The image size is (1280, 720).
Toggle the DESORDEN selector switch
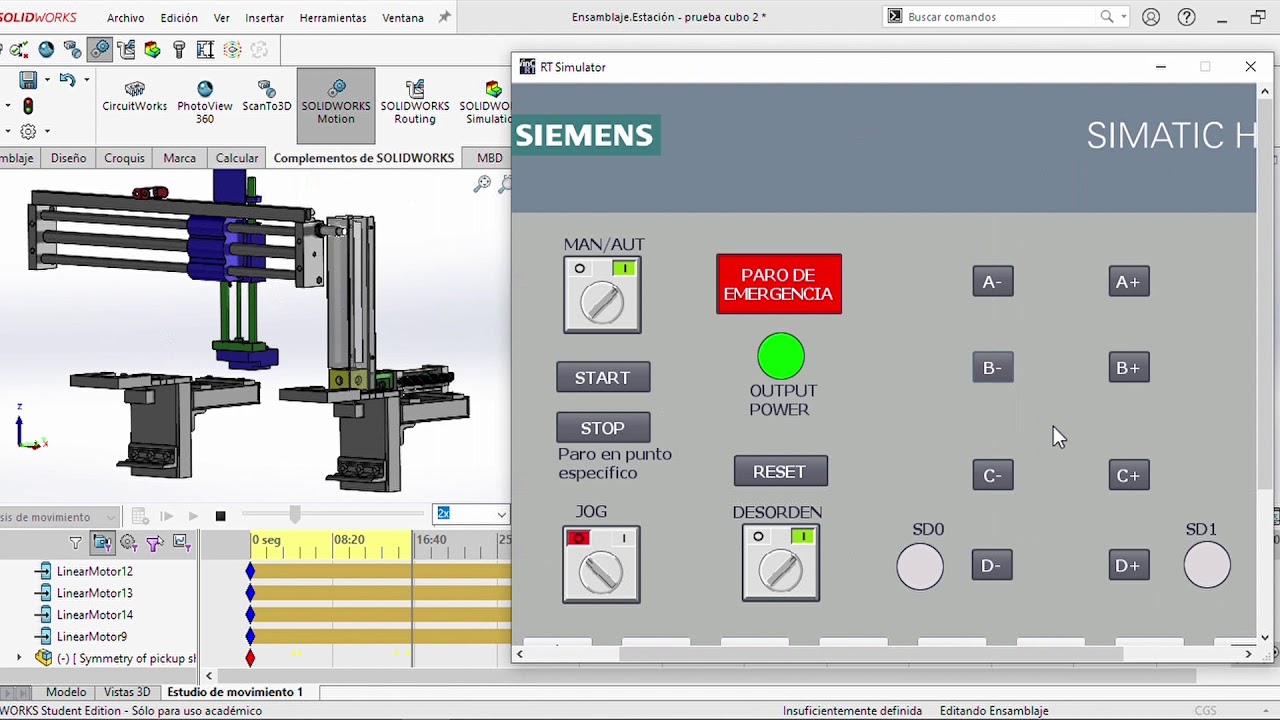click(781, 563)
